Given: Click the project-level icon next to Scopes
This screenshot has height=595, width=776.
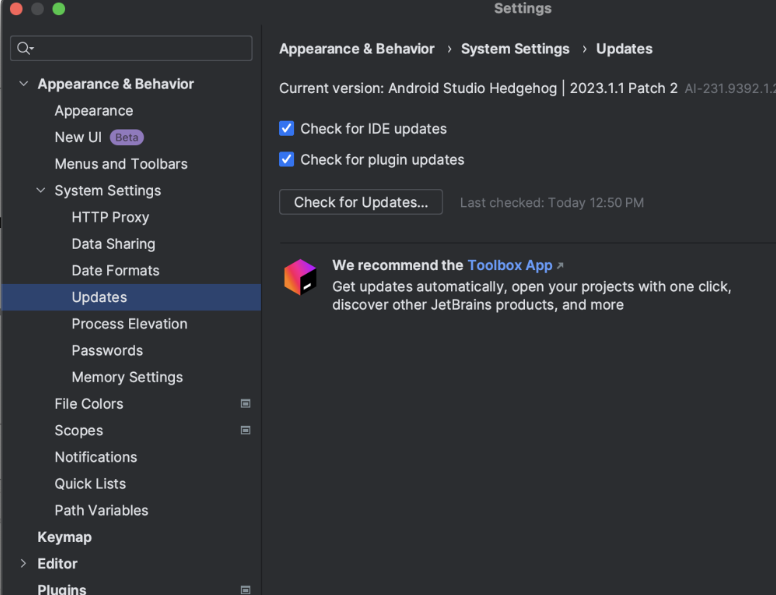Looking at the screenshot, I should pos(245,430).
